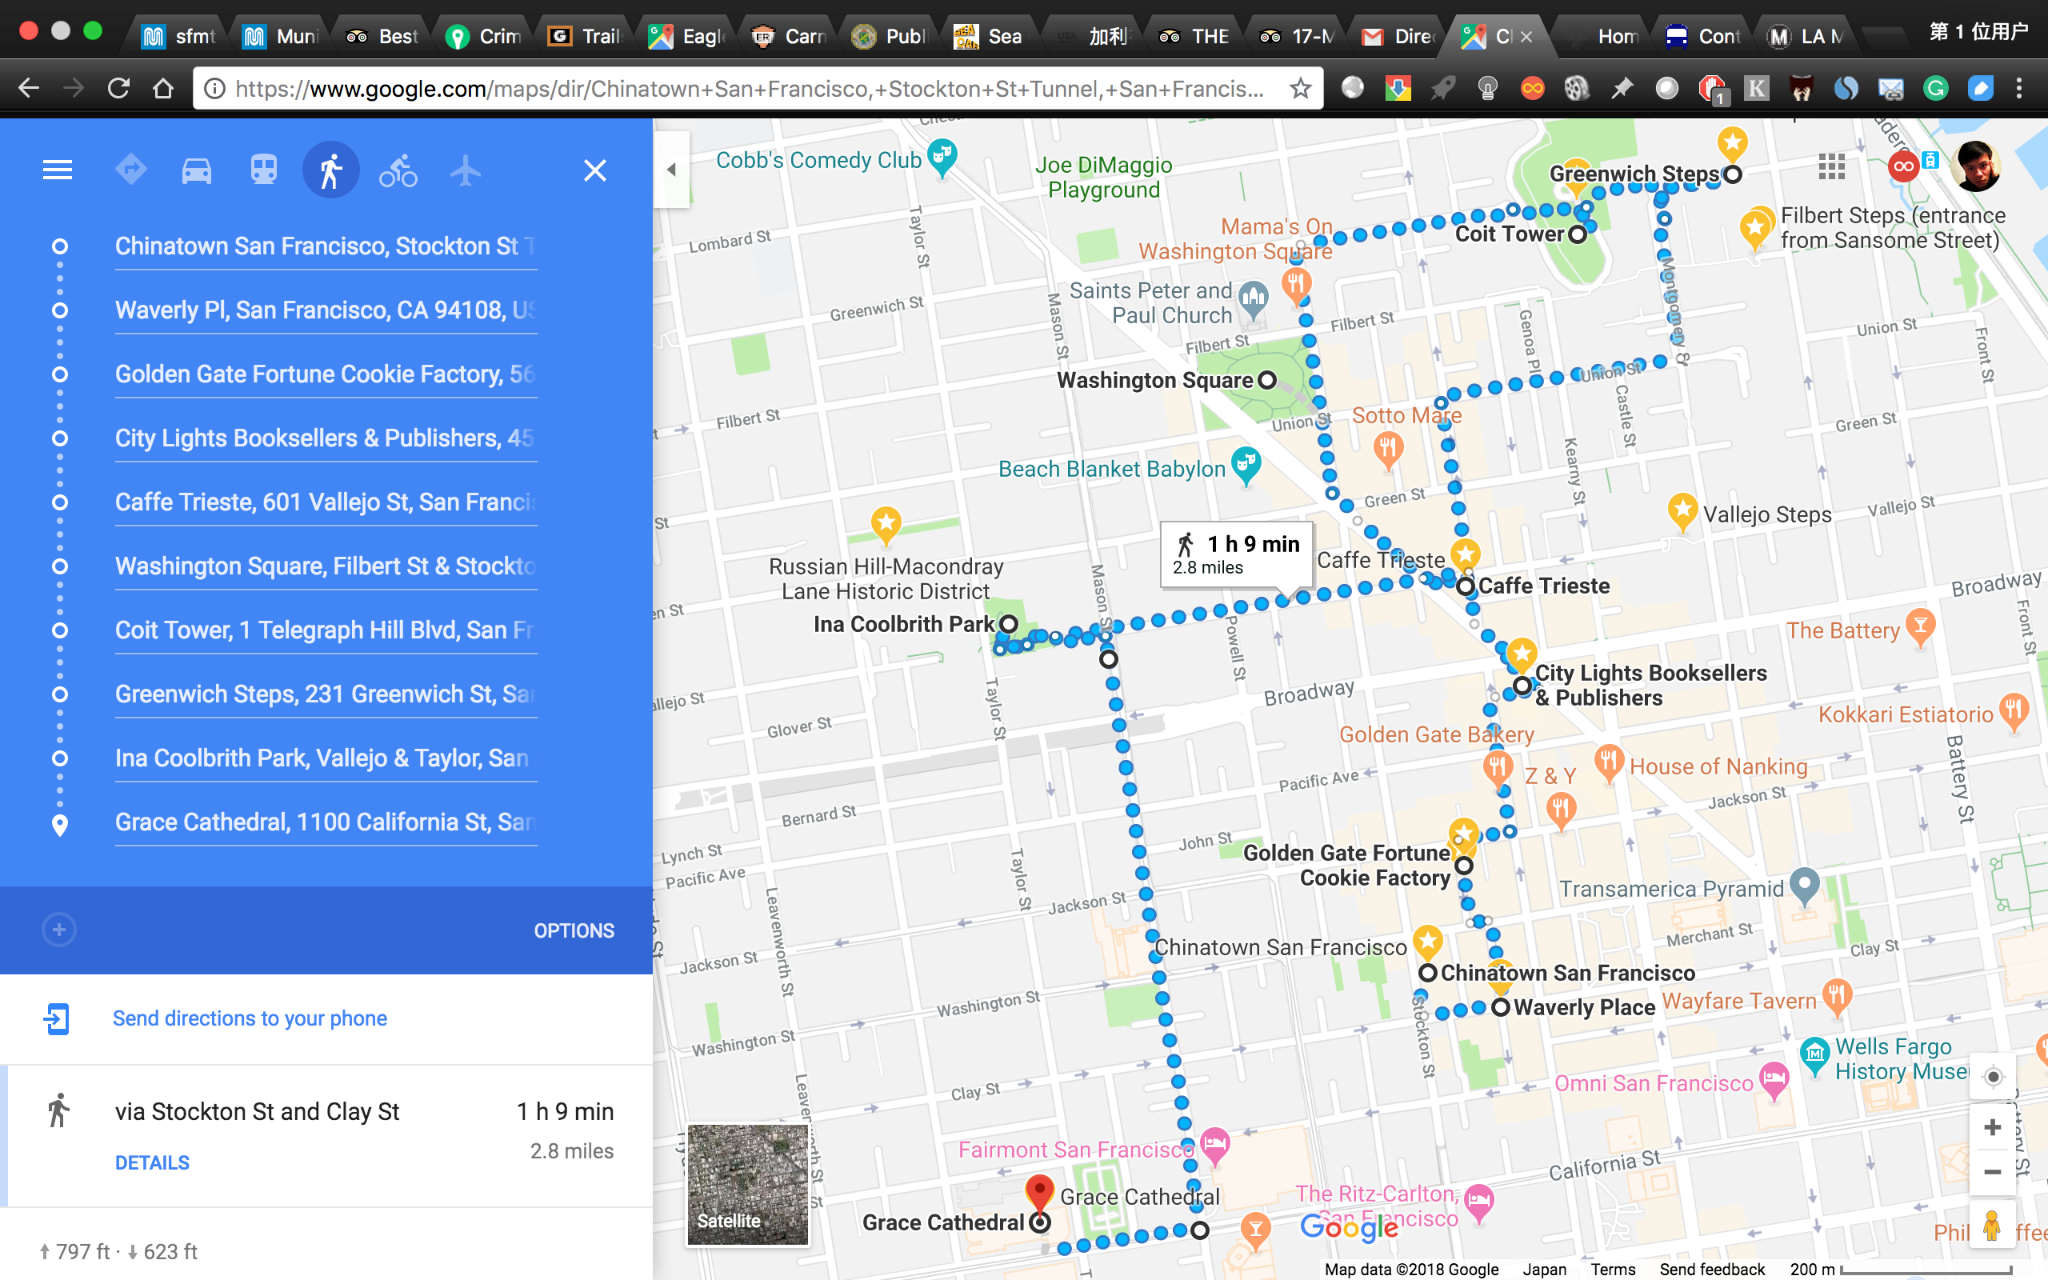The height and width of the screenshot is (1280, 2048).
Task: Reload the current page
Action: (x=118, y=88)
